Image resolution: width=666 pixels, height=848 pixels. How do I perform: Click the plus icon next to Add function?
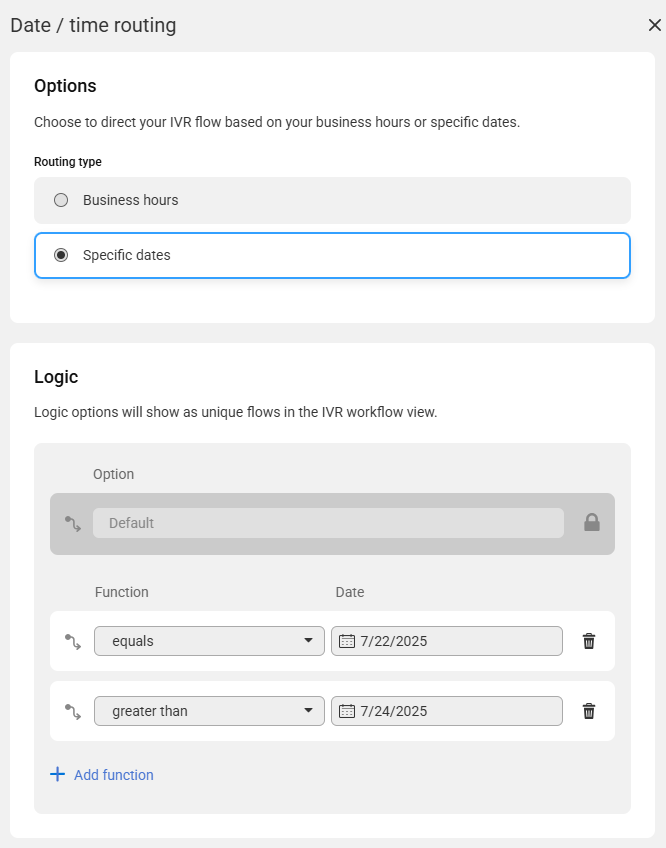[57, 774]
